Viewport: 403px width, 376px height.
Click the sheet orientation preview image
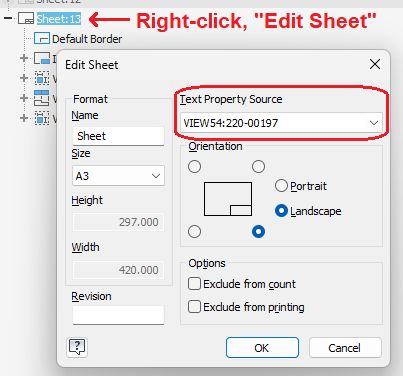click(x=228, y=199)
